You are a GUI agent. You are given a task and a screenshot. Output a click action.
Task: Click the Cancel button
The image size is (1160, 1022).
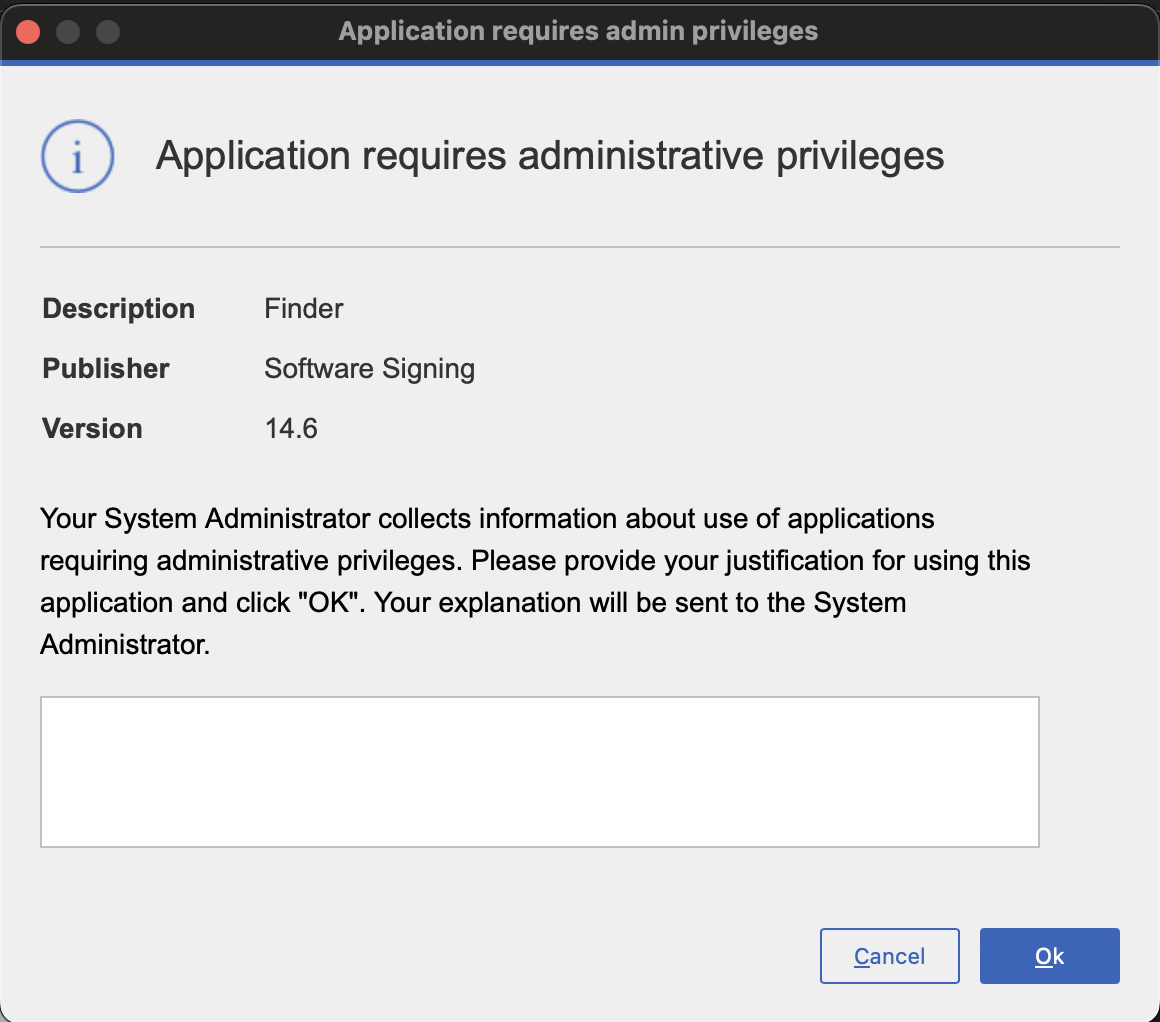click(x=889, y=956)
